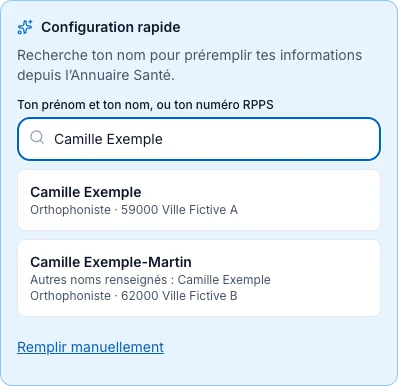Screen dimensions: 398x386
Task: Click the bold Camille Exemple-Martin name
Action: tap(111, 262)
